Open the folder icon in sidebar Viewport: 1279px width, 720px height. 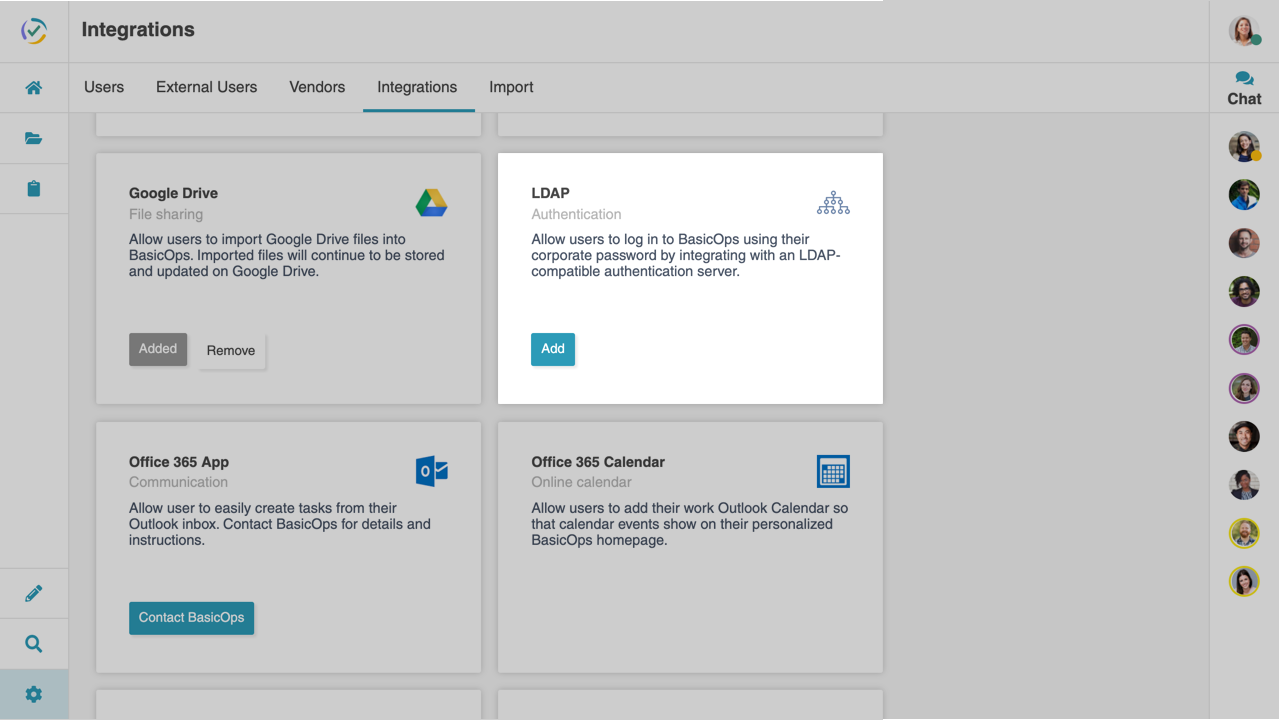click(x=34, y=138)
